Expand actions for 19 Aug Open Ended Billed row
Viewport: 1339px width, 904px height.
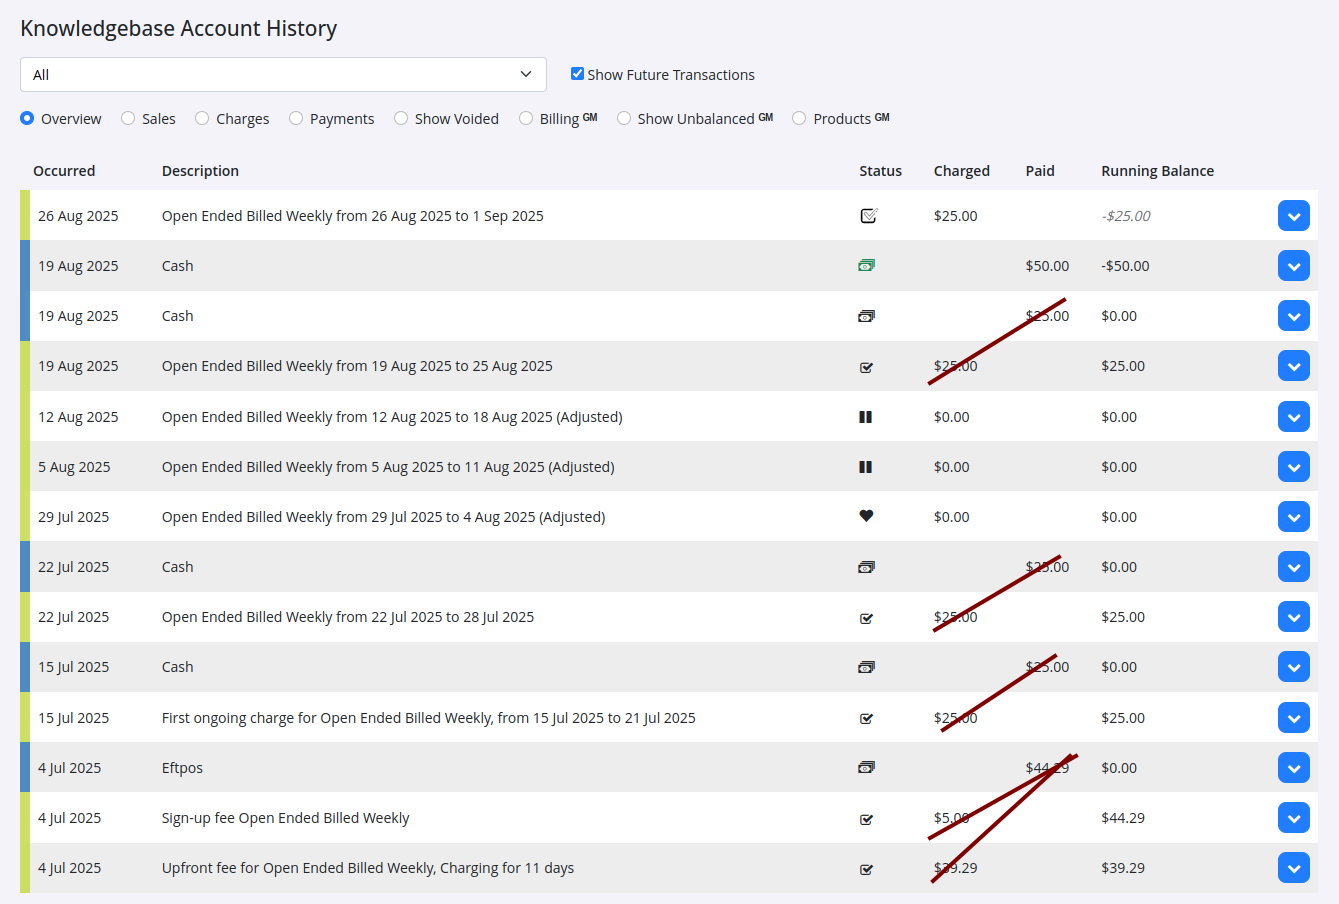pyautogui.click(x=1294, y=366)
